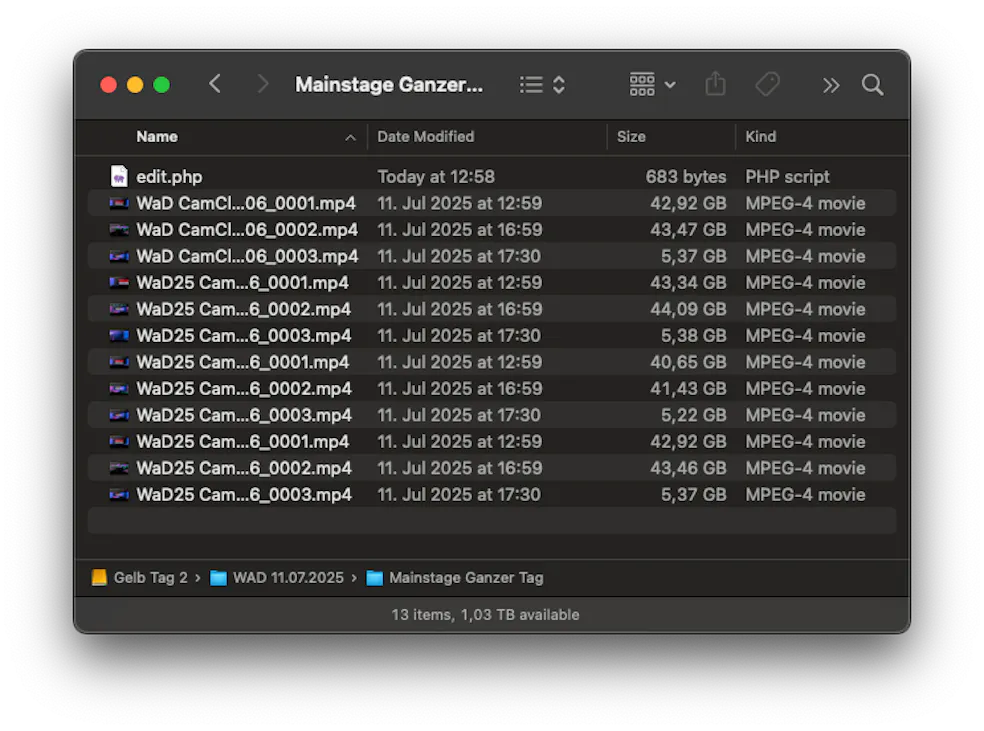Viewport: 984px width, 731px height.
Task: Click file name WaD CamCl...06_0003.mp4
Action: (247, 256)
